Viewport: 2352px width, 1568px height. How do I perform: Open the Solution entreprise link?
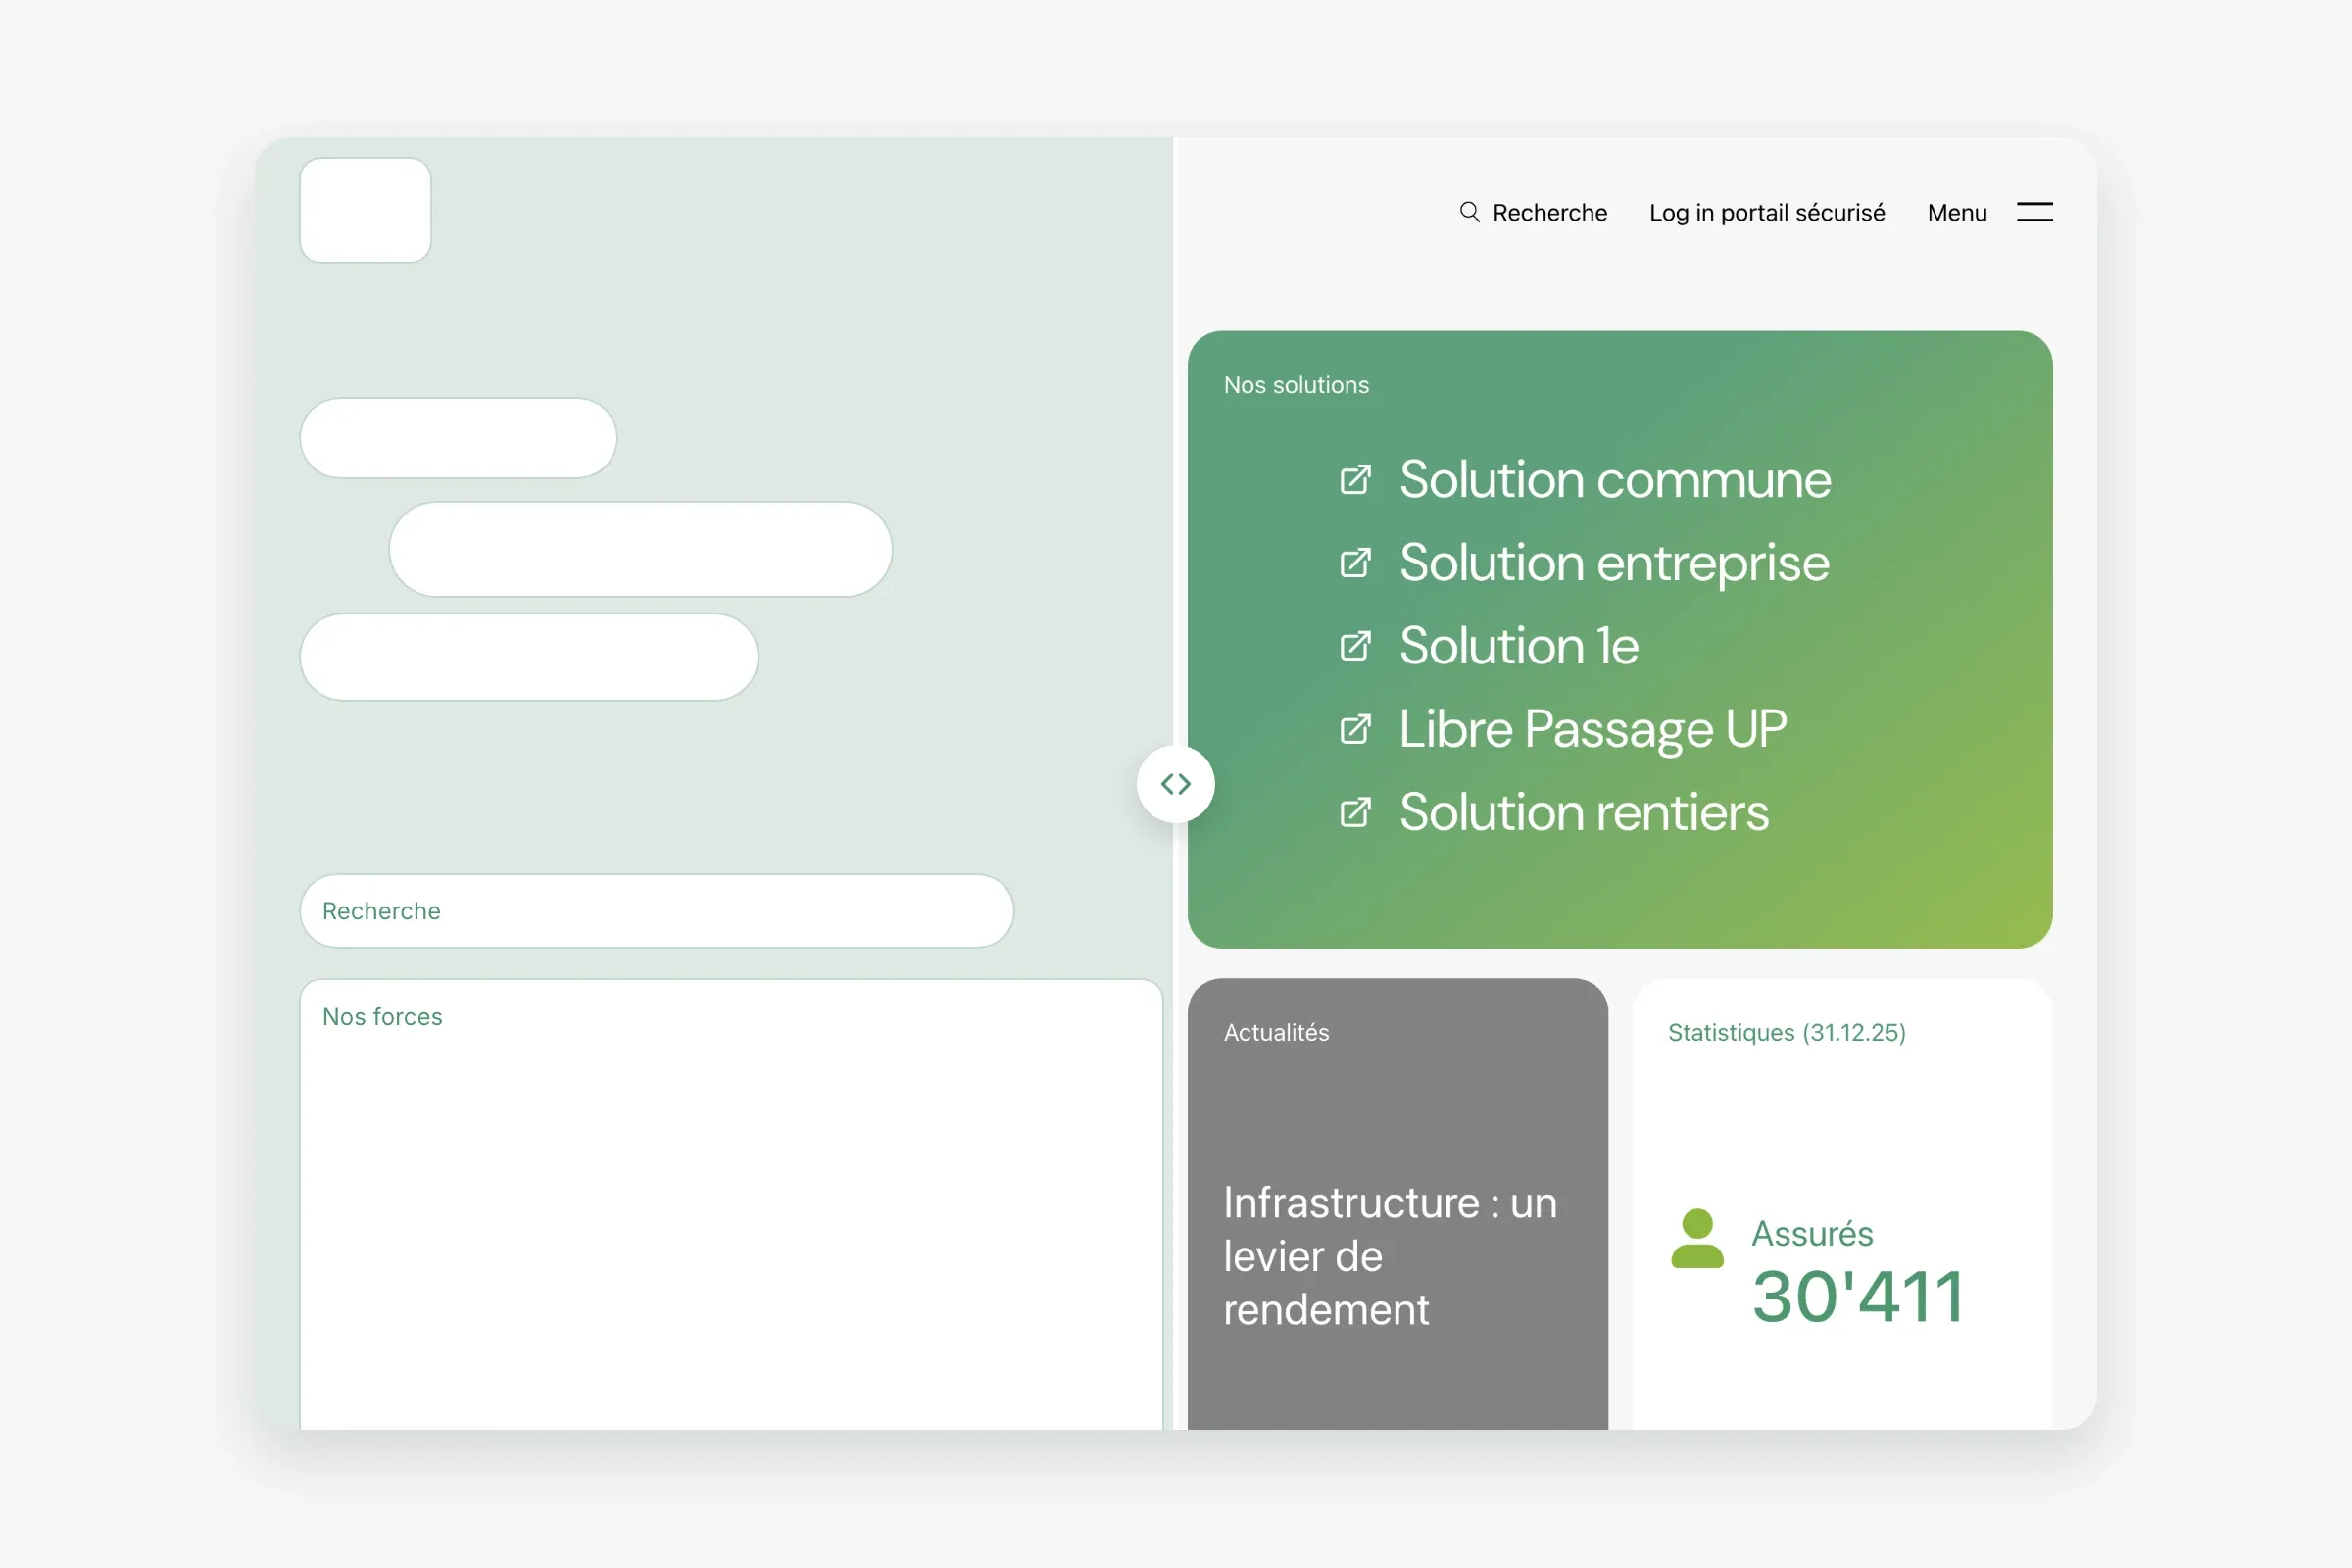click(x=1614, y=563)
